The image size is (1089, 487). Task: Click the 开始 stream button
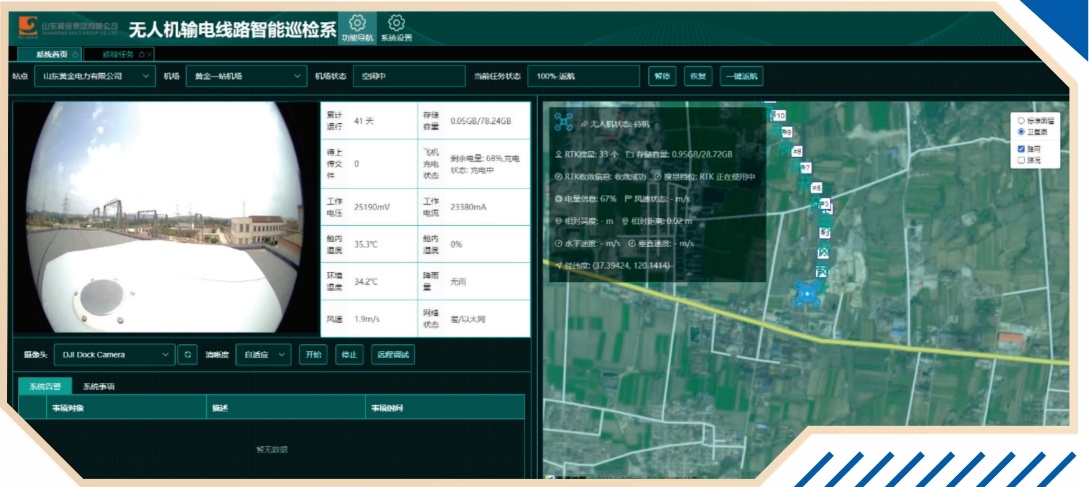click(x=313, y=354)
